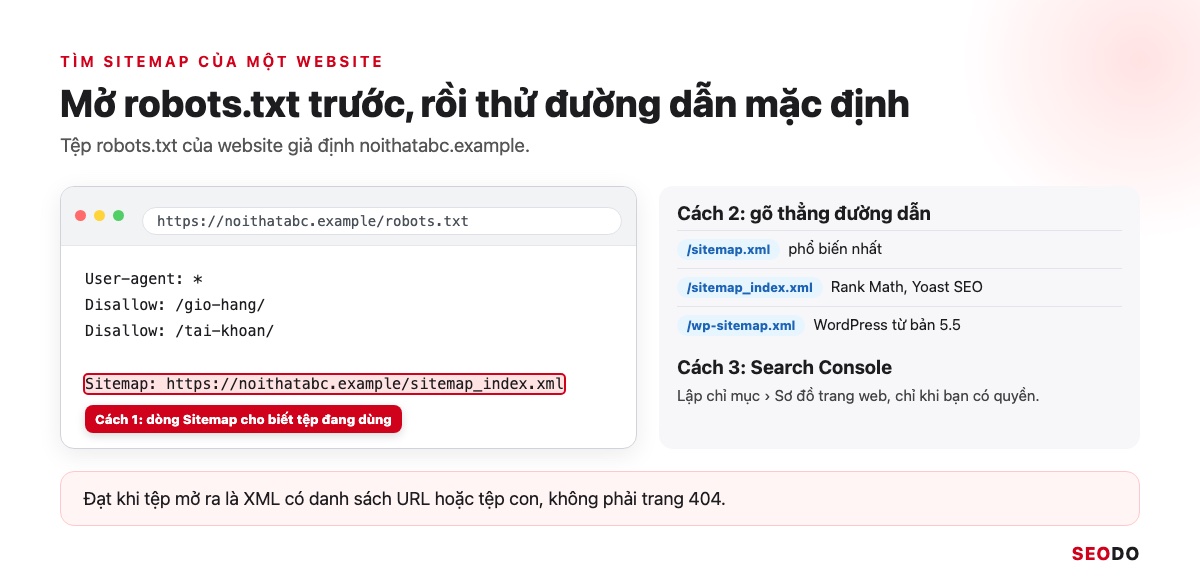Click the 'Cách 2: gõ thẳng đường dẫn' heading
Image resolution: width=1200 pixels, height=586 pixels.
[x=804, y=213]
